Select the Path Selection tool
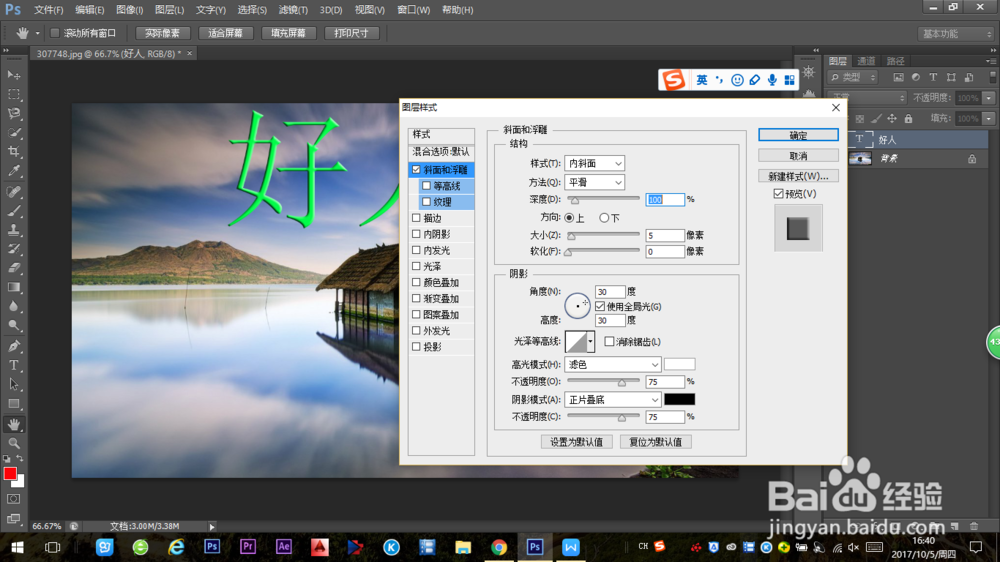 pyautogui.click(x=13, y=385)
